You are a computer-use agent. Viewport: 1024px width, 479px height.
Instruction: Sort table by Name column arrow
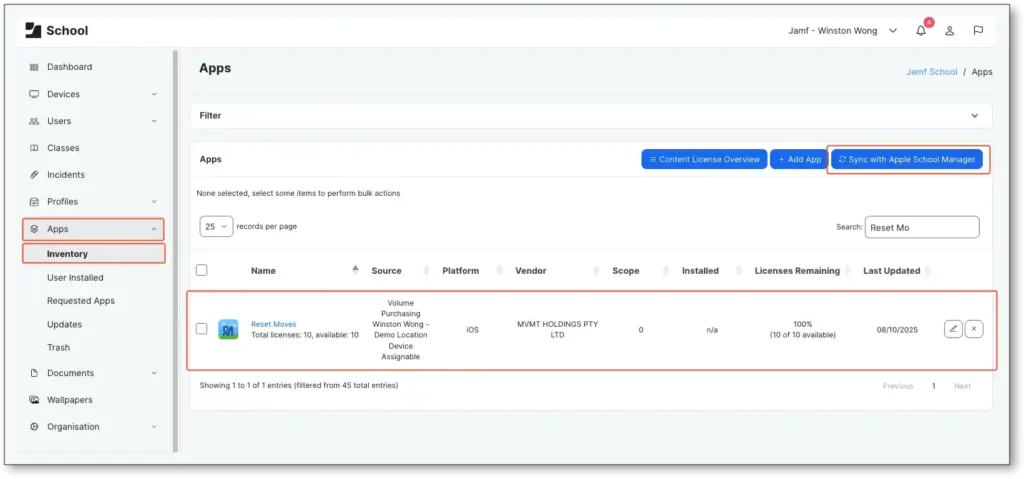[355, 270]
